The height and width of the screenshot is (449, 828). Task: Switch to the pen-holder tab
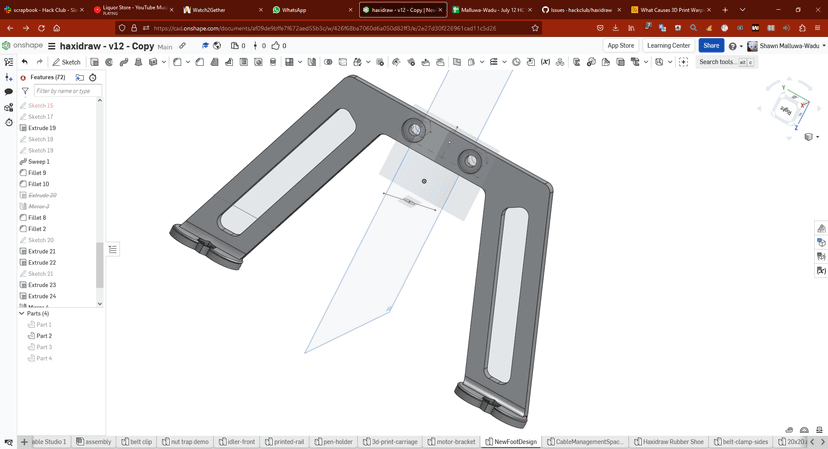tap(334, 442)
